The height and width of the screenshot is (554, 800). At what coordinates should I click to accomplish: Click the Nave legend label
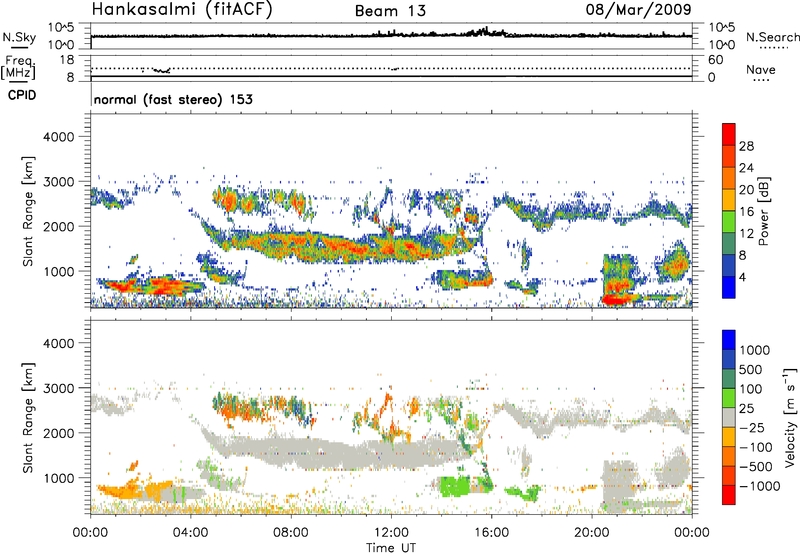click(761, 69)
